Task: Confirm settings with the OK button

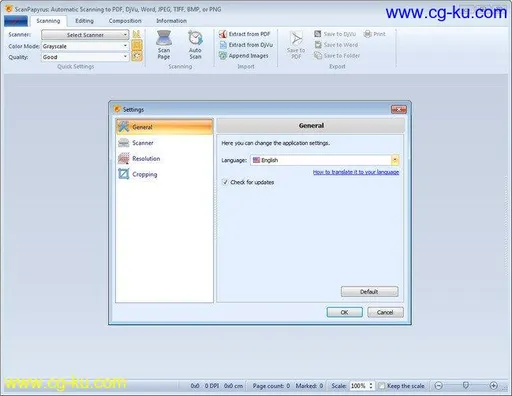Action: tap(344, 312)
